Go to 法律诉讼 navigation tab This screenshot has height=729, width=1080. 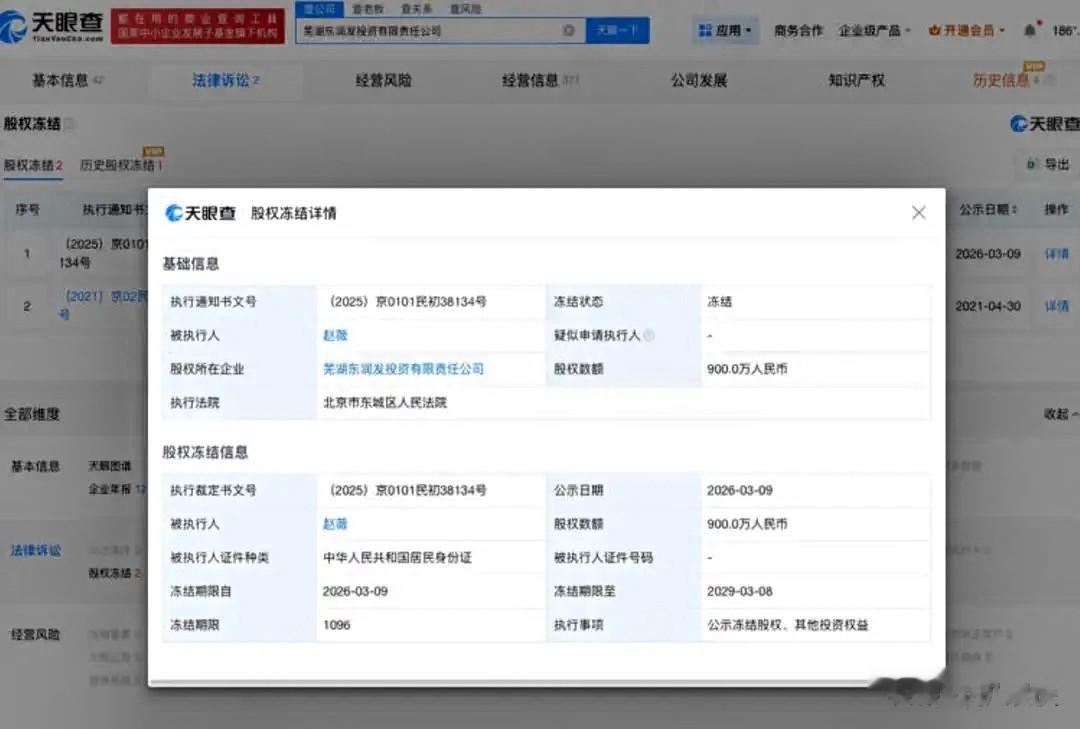(225, 81)
